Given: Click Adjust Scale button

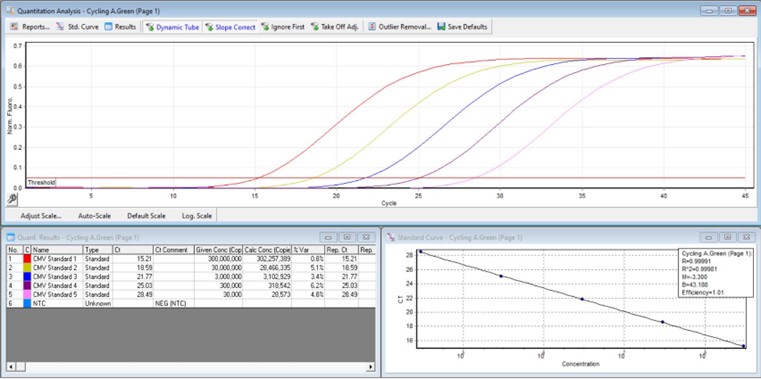Looking at the screenshot, I should tap(41, 215).
